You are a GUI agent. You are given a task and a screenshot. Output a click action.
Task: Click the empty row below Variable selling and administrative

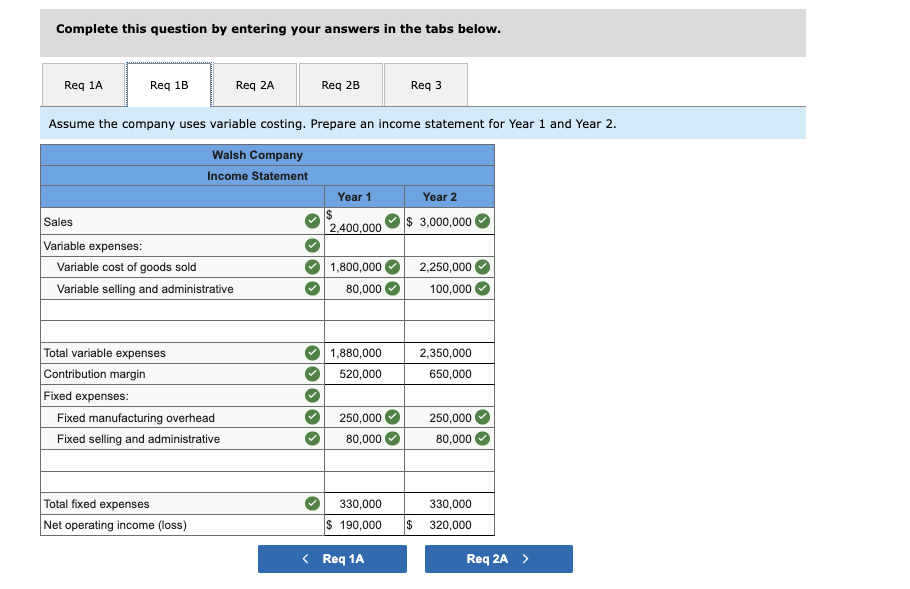pos(180,310)
